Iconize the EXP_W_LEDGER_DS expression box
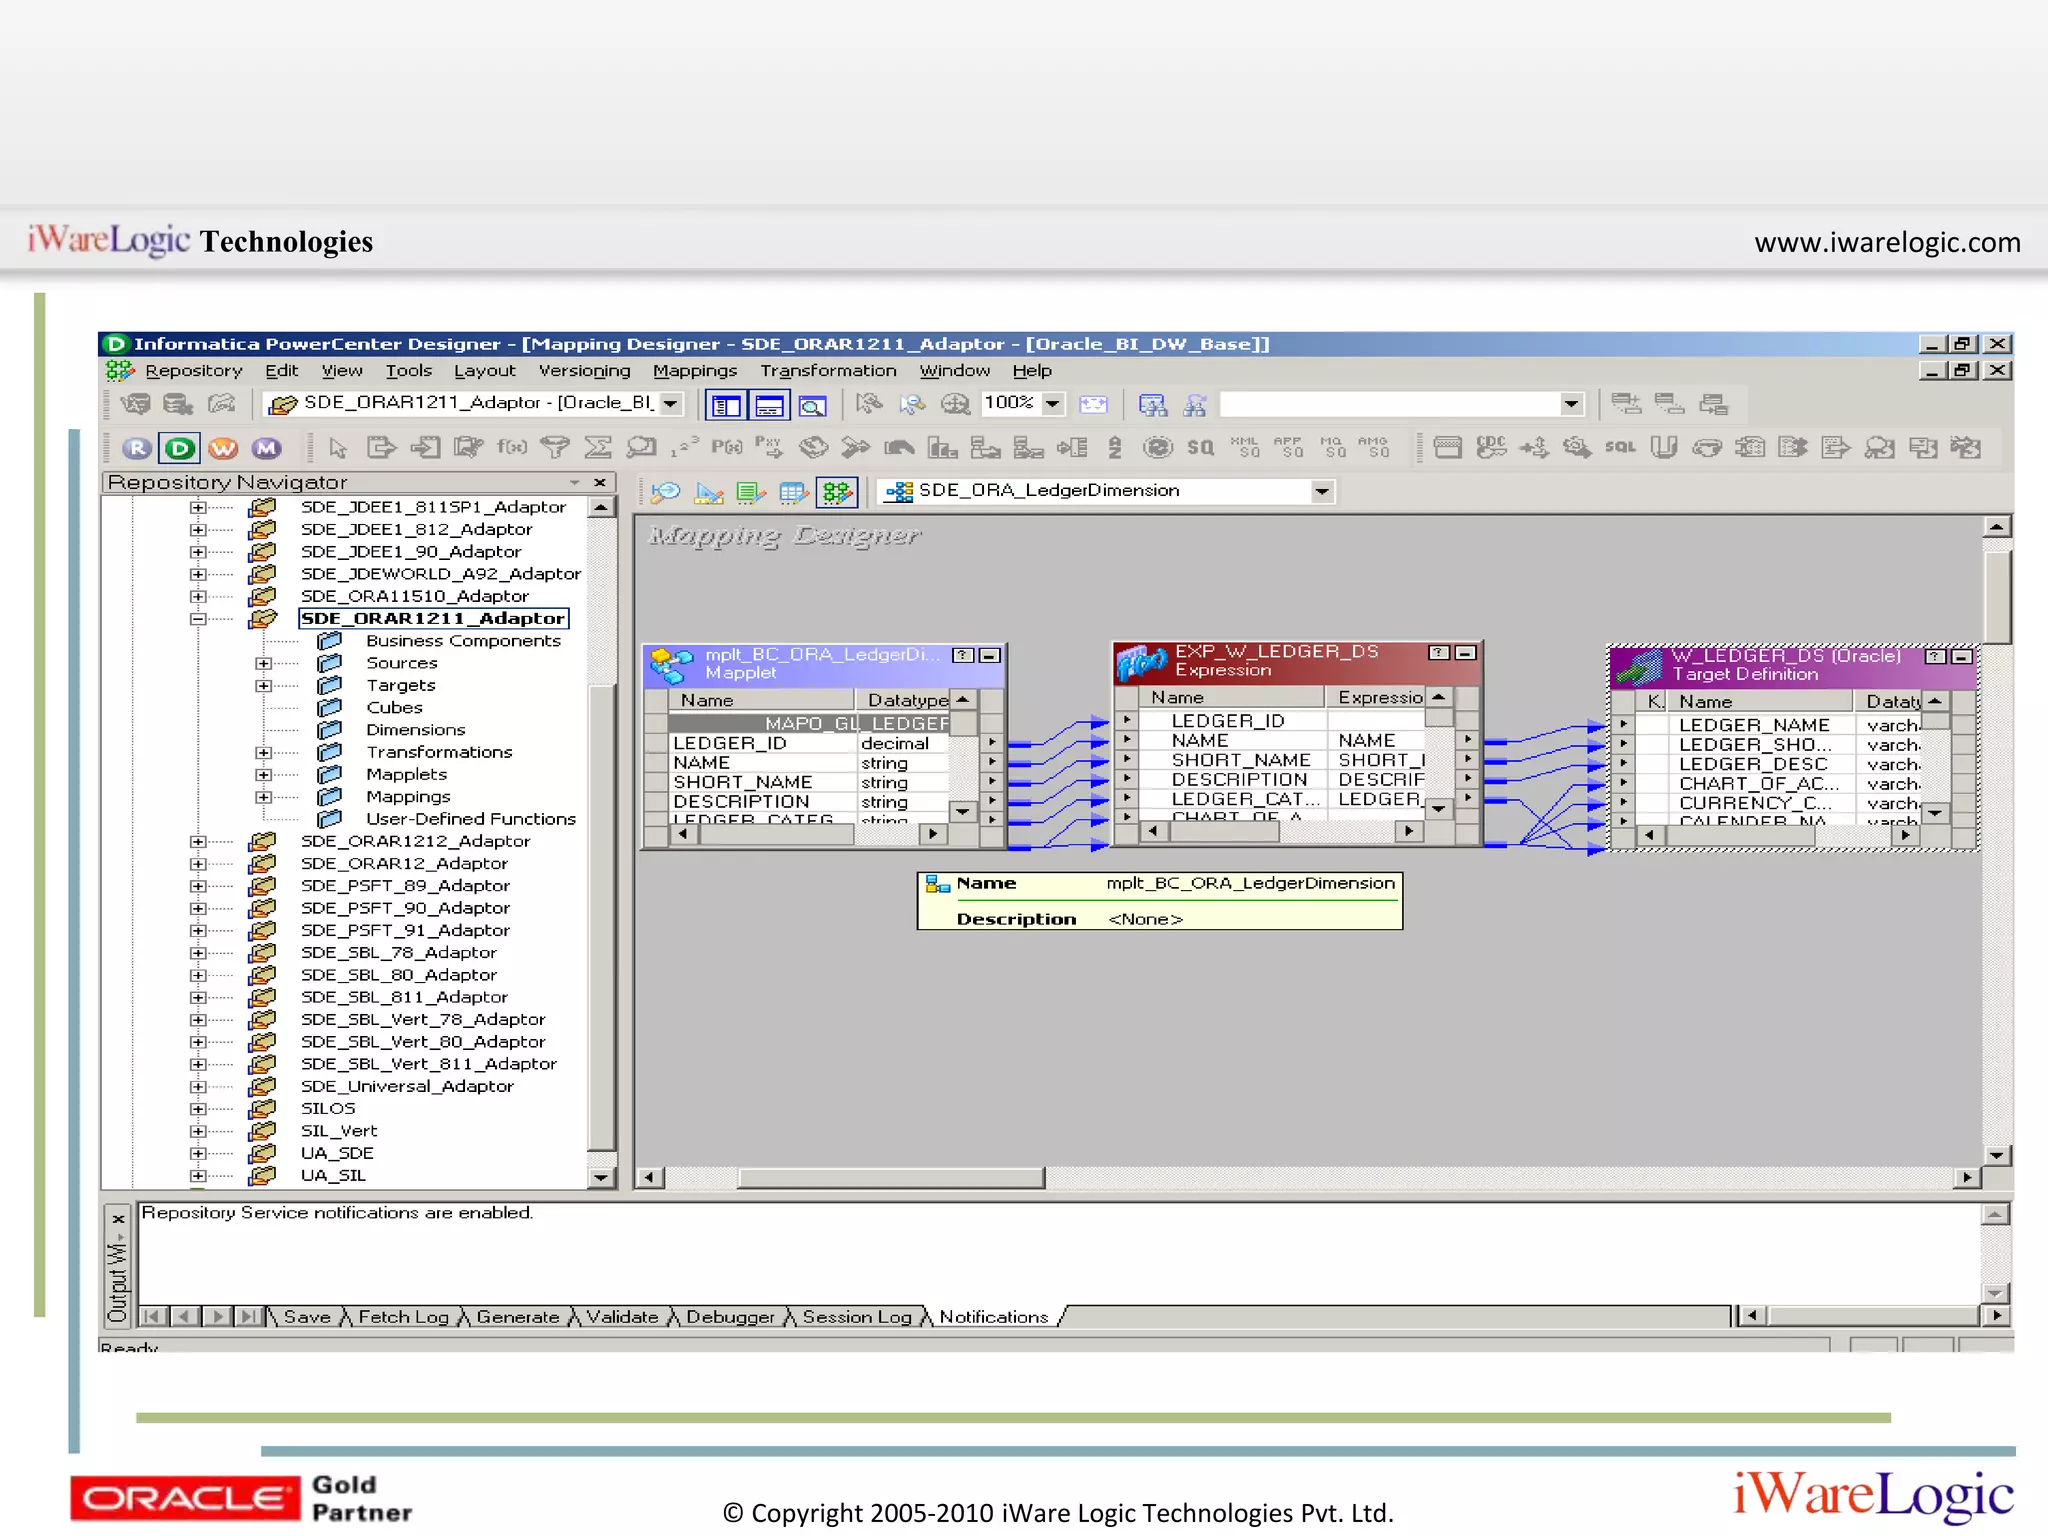Screen dimensions: 2048x1536 1466,653
